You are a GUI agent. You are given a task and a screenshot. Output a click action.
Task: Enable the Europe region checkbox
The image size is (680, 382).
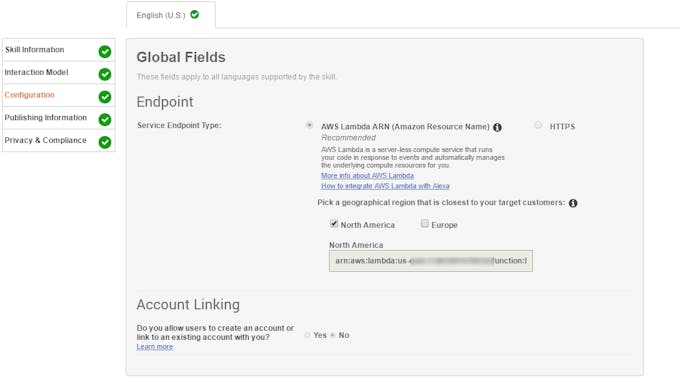coord(425,224)
